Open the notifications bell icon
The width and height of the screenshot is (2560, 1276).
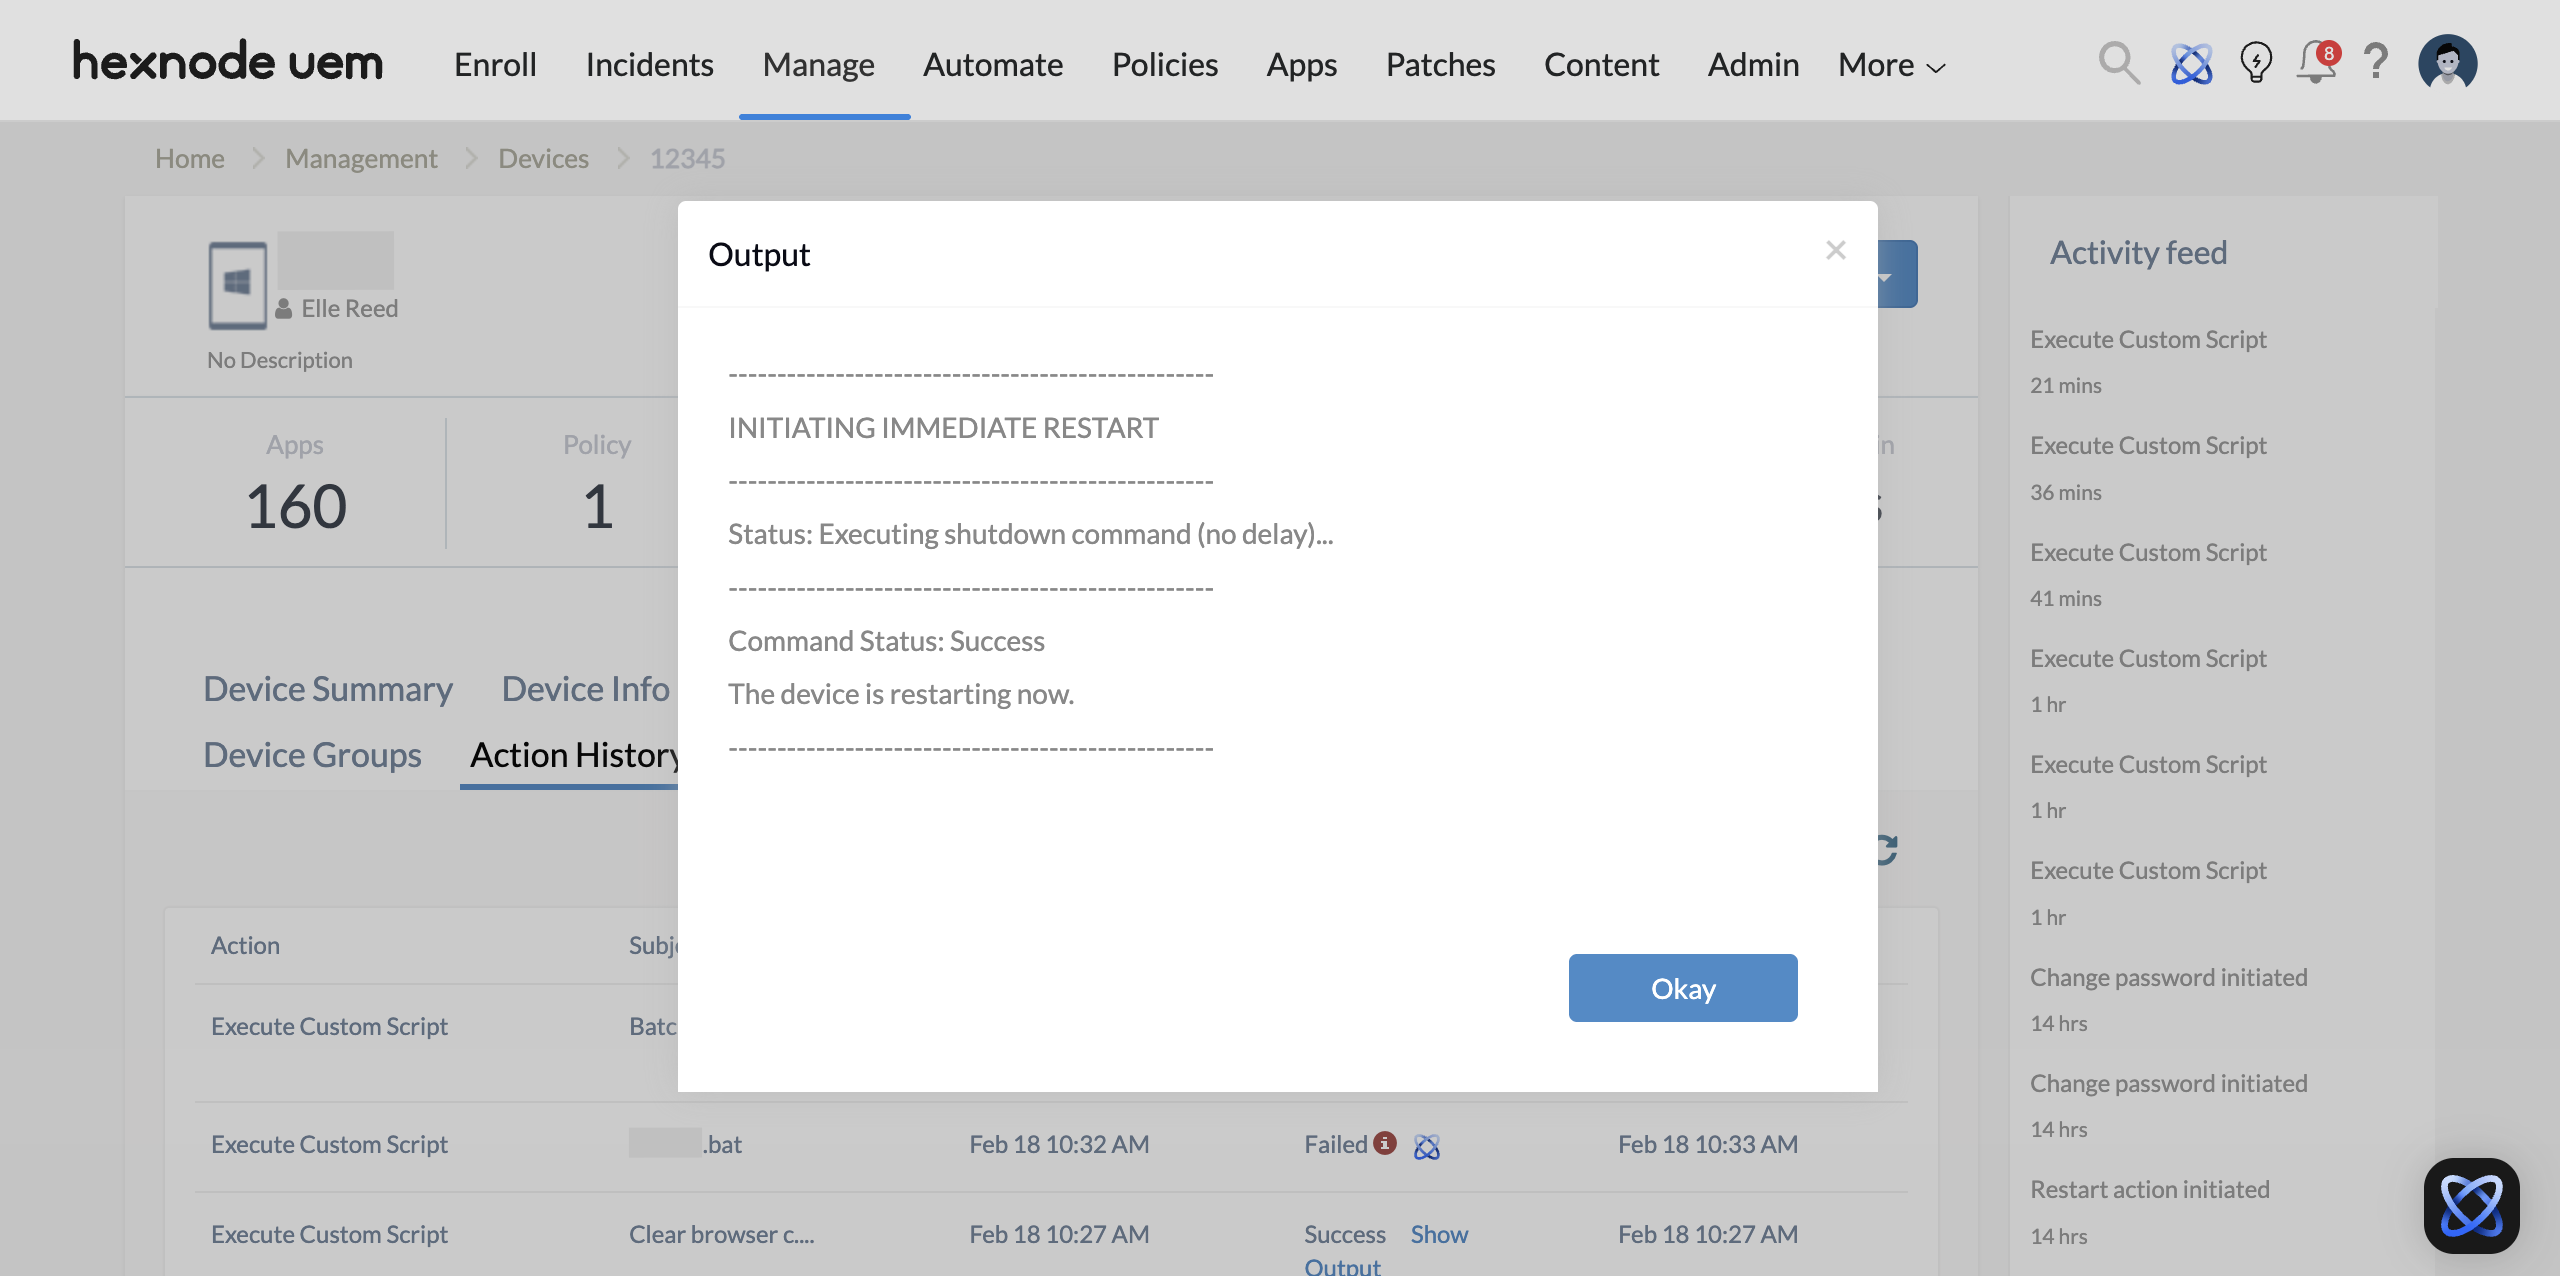[x=2316, y=64]
